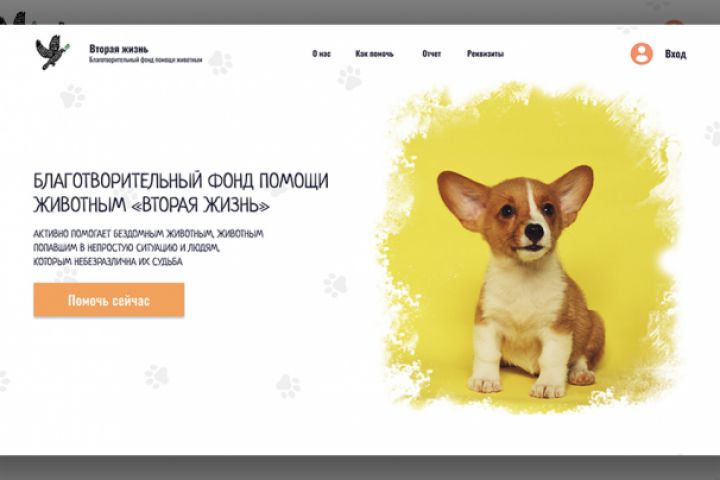Image resolution: width=720 pixels, height=480 pixels.
Task: Open the О нас menu item
Action: pos(321,54)
